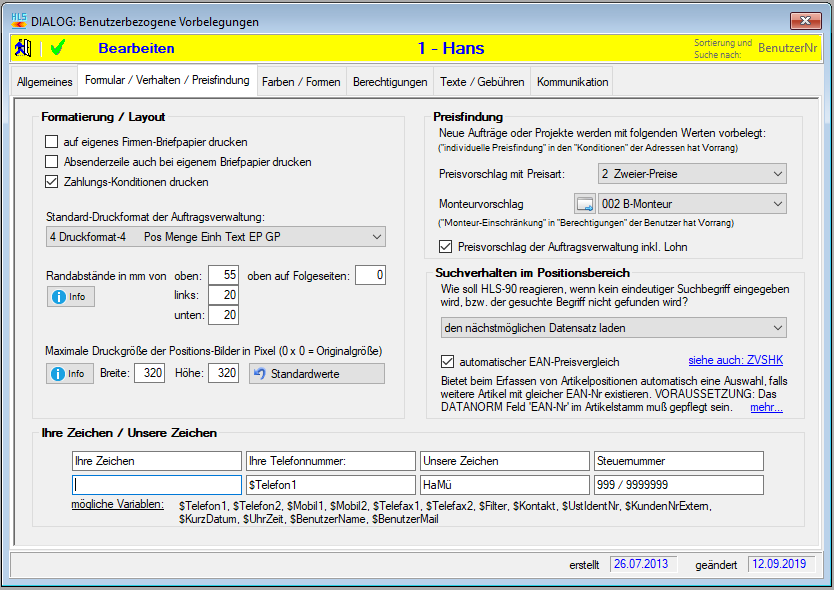Image resolution: width=834 pixels, height=590 pixels.
Task: Click the 'siehe auch: ZVSHK' link
Action: pyautogui.click(x=736, y=360)
